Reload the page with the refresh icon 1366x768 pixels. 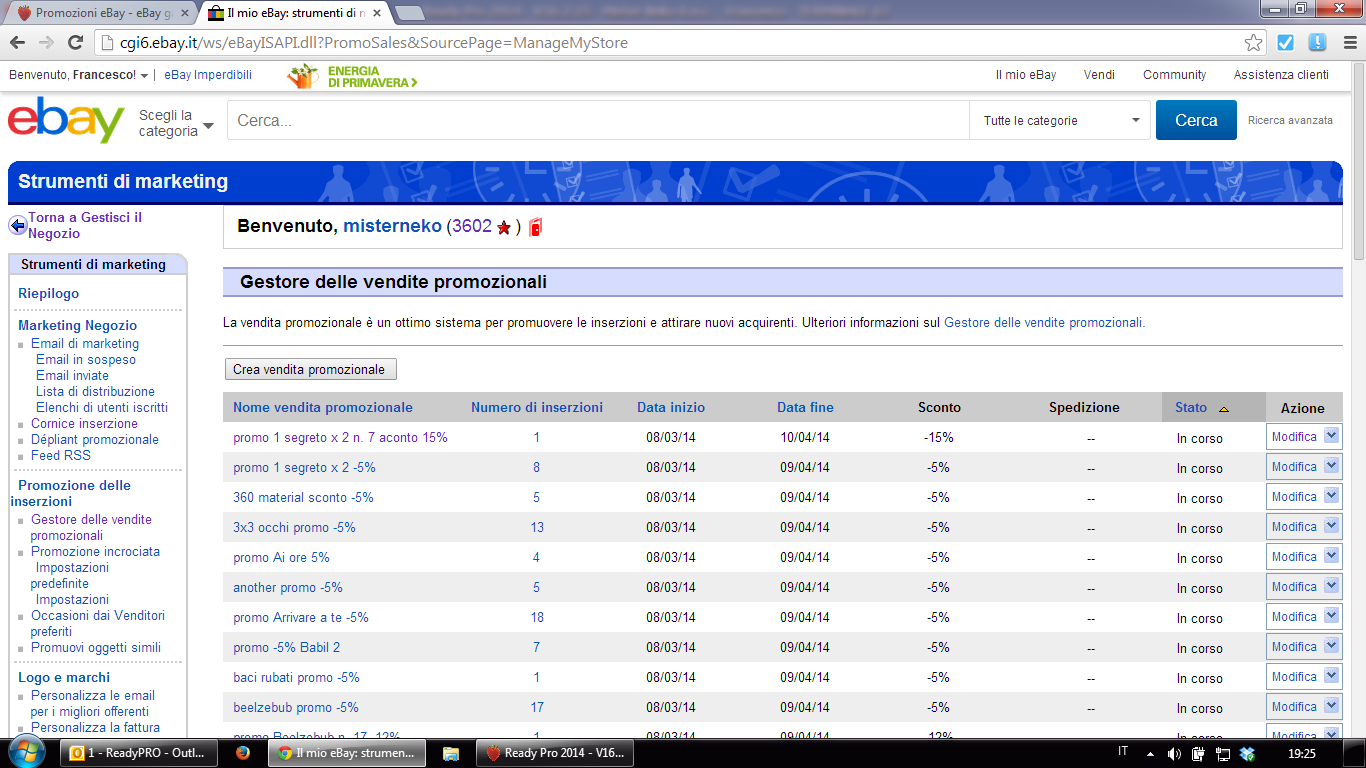[75, 43]
